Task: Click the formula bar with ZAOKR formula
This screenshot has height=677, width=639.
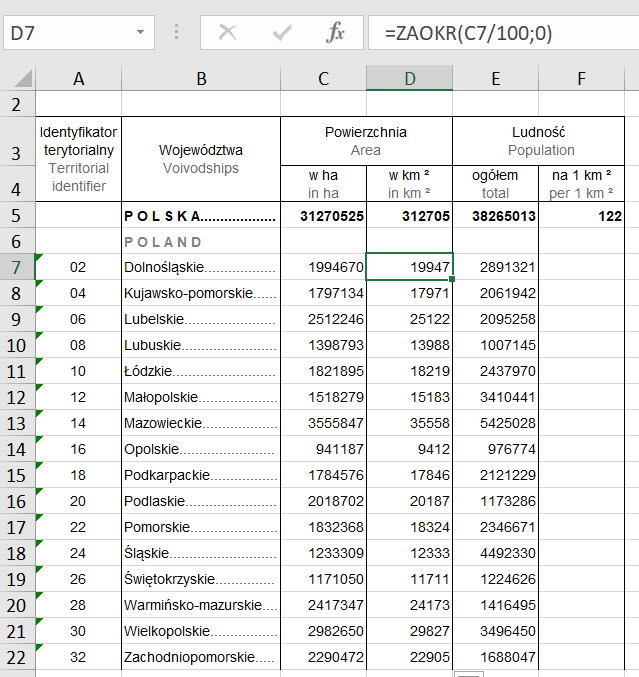Action: [x=500, y=33]
